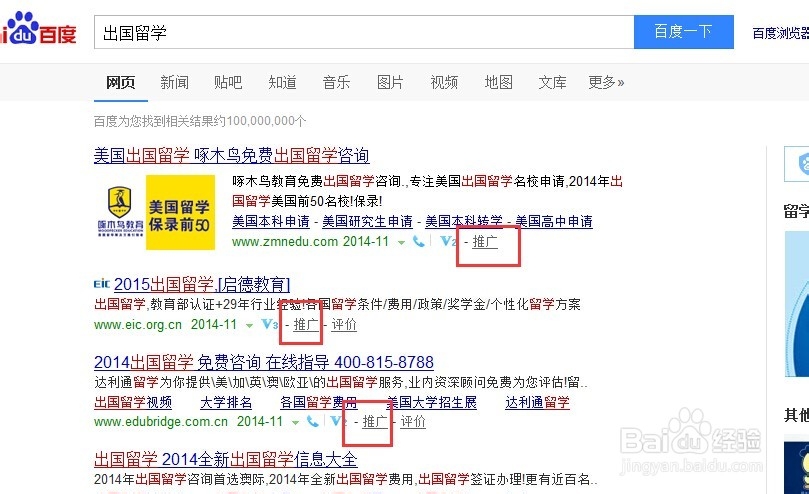The height and width of the screenshot is (494, 809).
Task: Focus the search box containing 出国留学
Action: (364, 33)
